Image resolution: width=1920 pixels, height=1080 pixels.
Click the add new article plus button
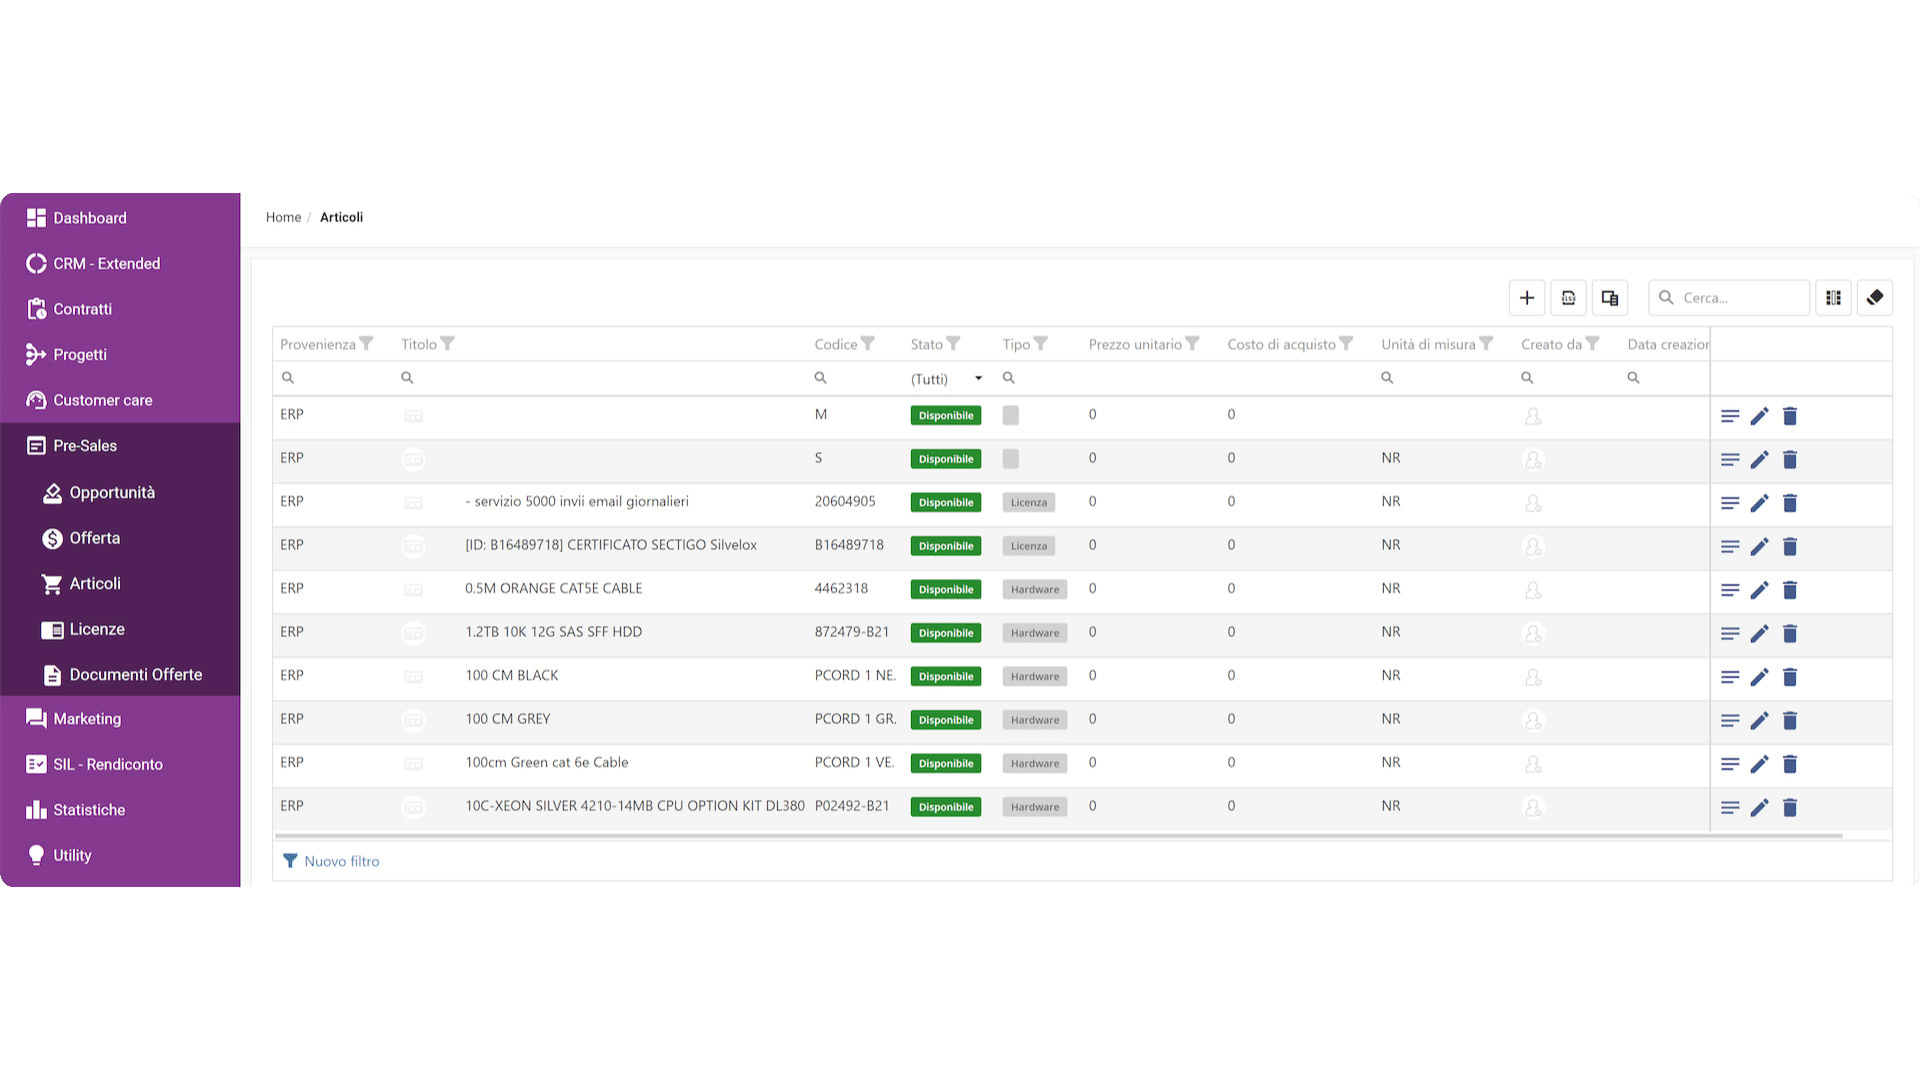click(1526, 298)
